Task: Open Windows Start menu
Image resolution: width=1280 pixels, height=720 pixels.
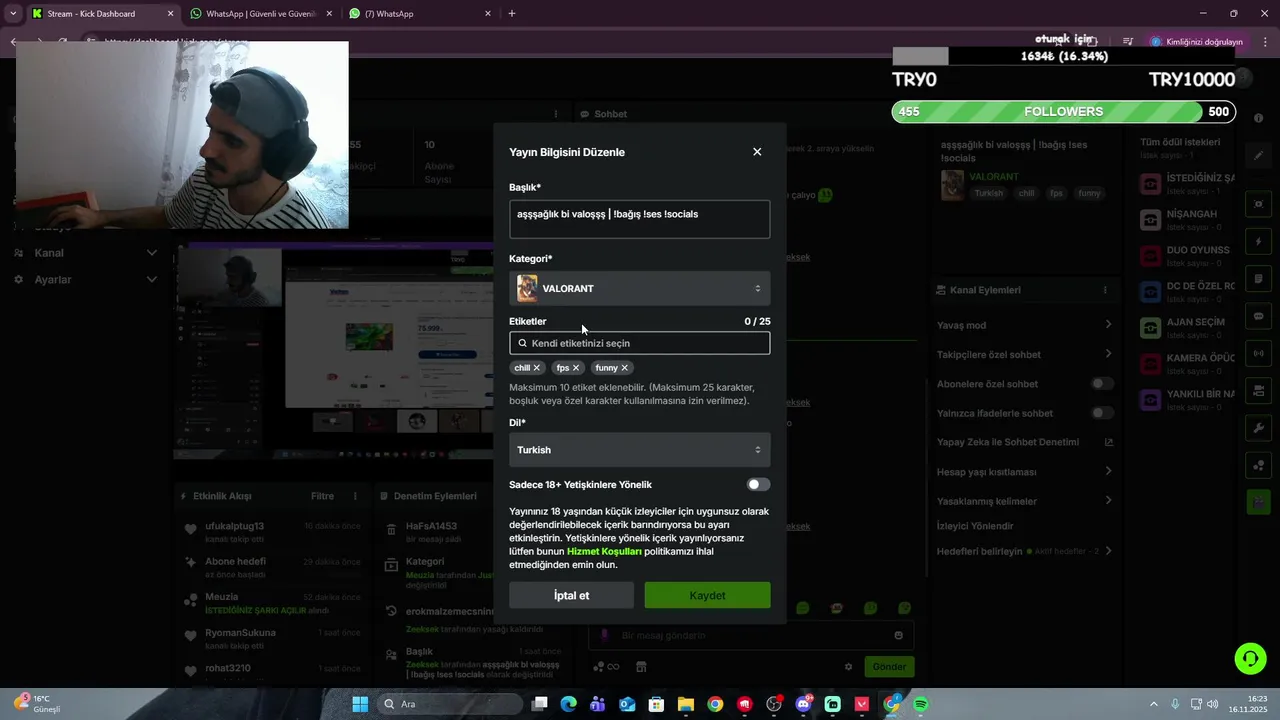Action: [360, 704]
